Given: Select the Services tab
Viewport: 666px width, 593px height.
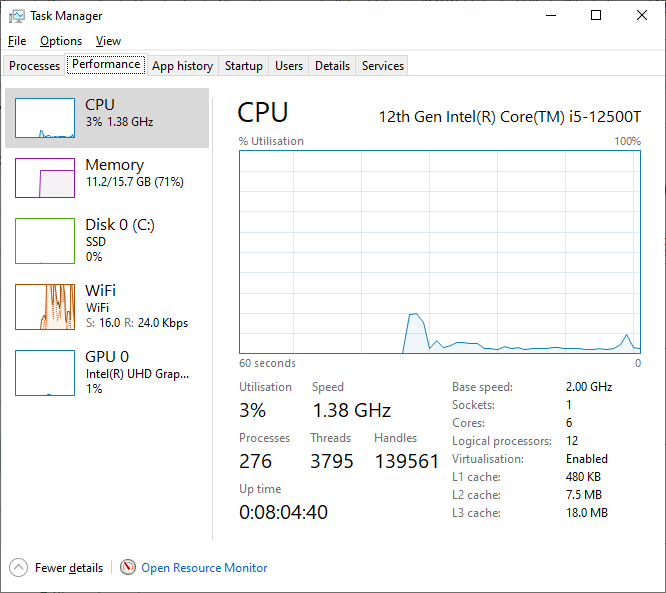Looking at the screenshot, I should [x=383, y=66].
